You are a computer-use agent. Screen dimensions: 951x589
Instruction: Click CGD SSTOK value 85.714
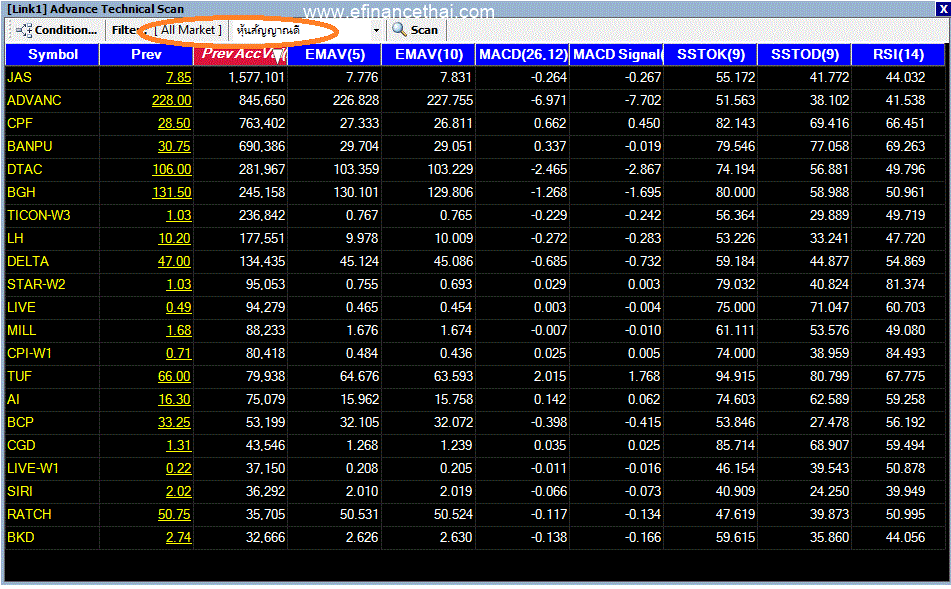coord(736,446)
